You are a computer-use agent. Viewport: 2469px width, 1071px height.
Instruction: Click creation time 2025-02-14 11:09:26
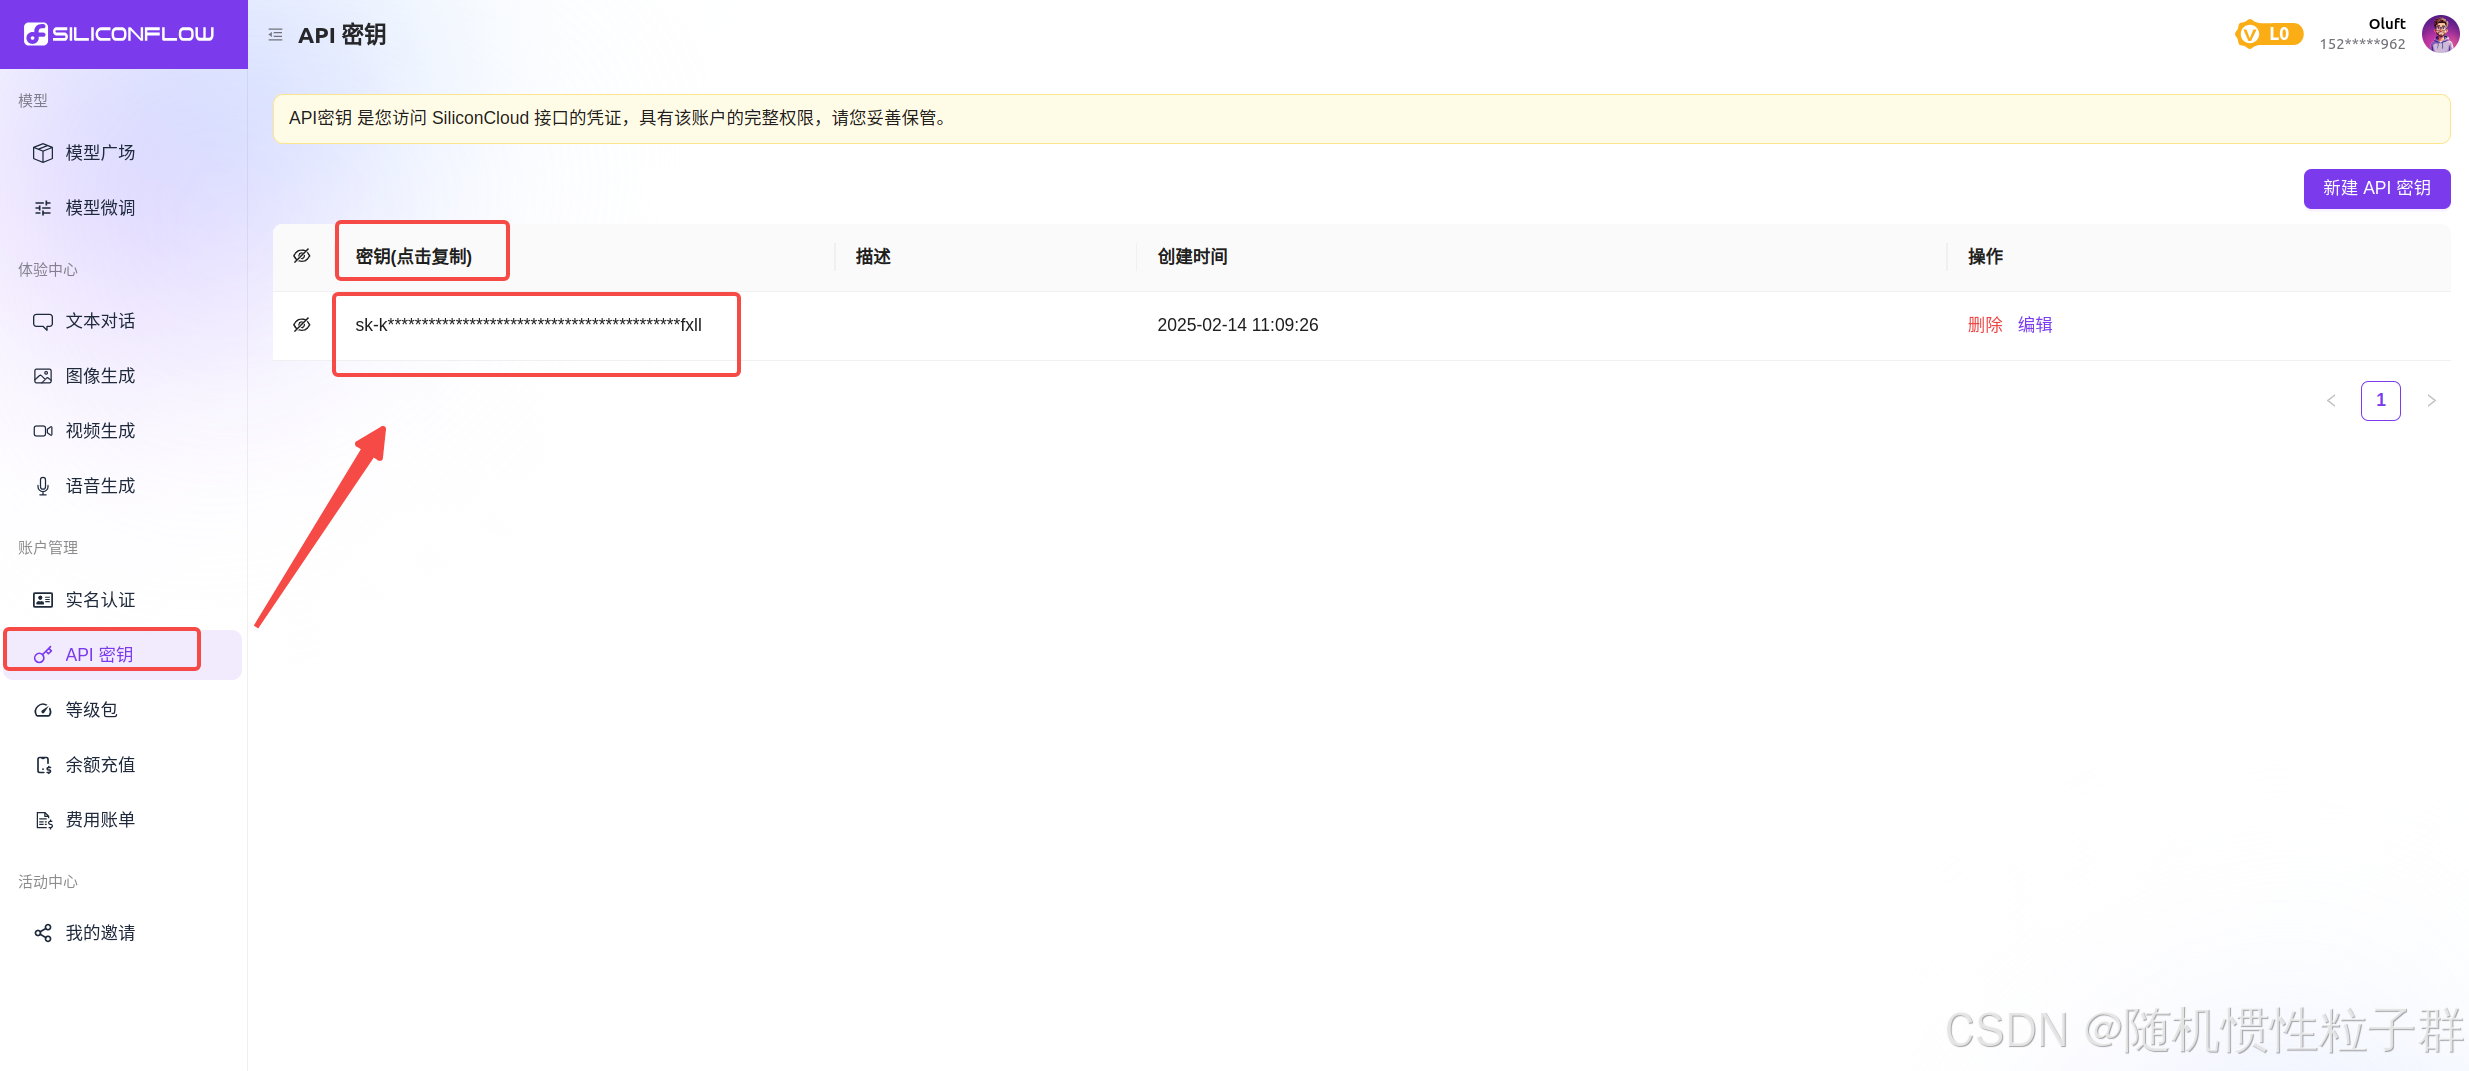1238,325
